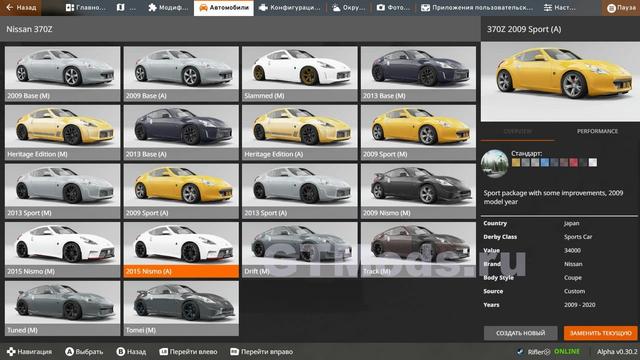The width and height of the screenshot is (640, 360).
Task: Click the Derby Class Sports Car value
Action: [578, 237]
